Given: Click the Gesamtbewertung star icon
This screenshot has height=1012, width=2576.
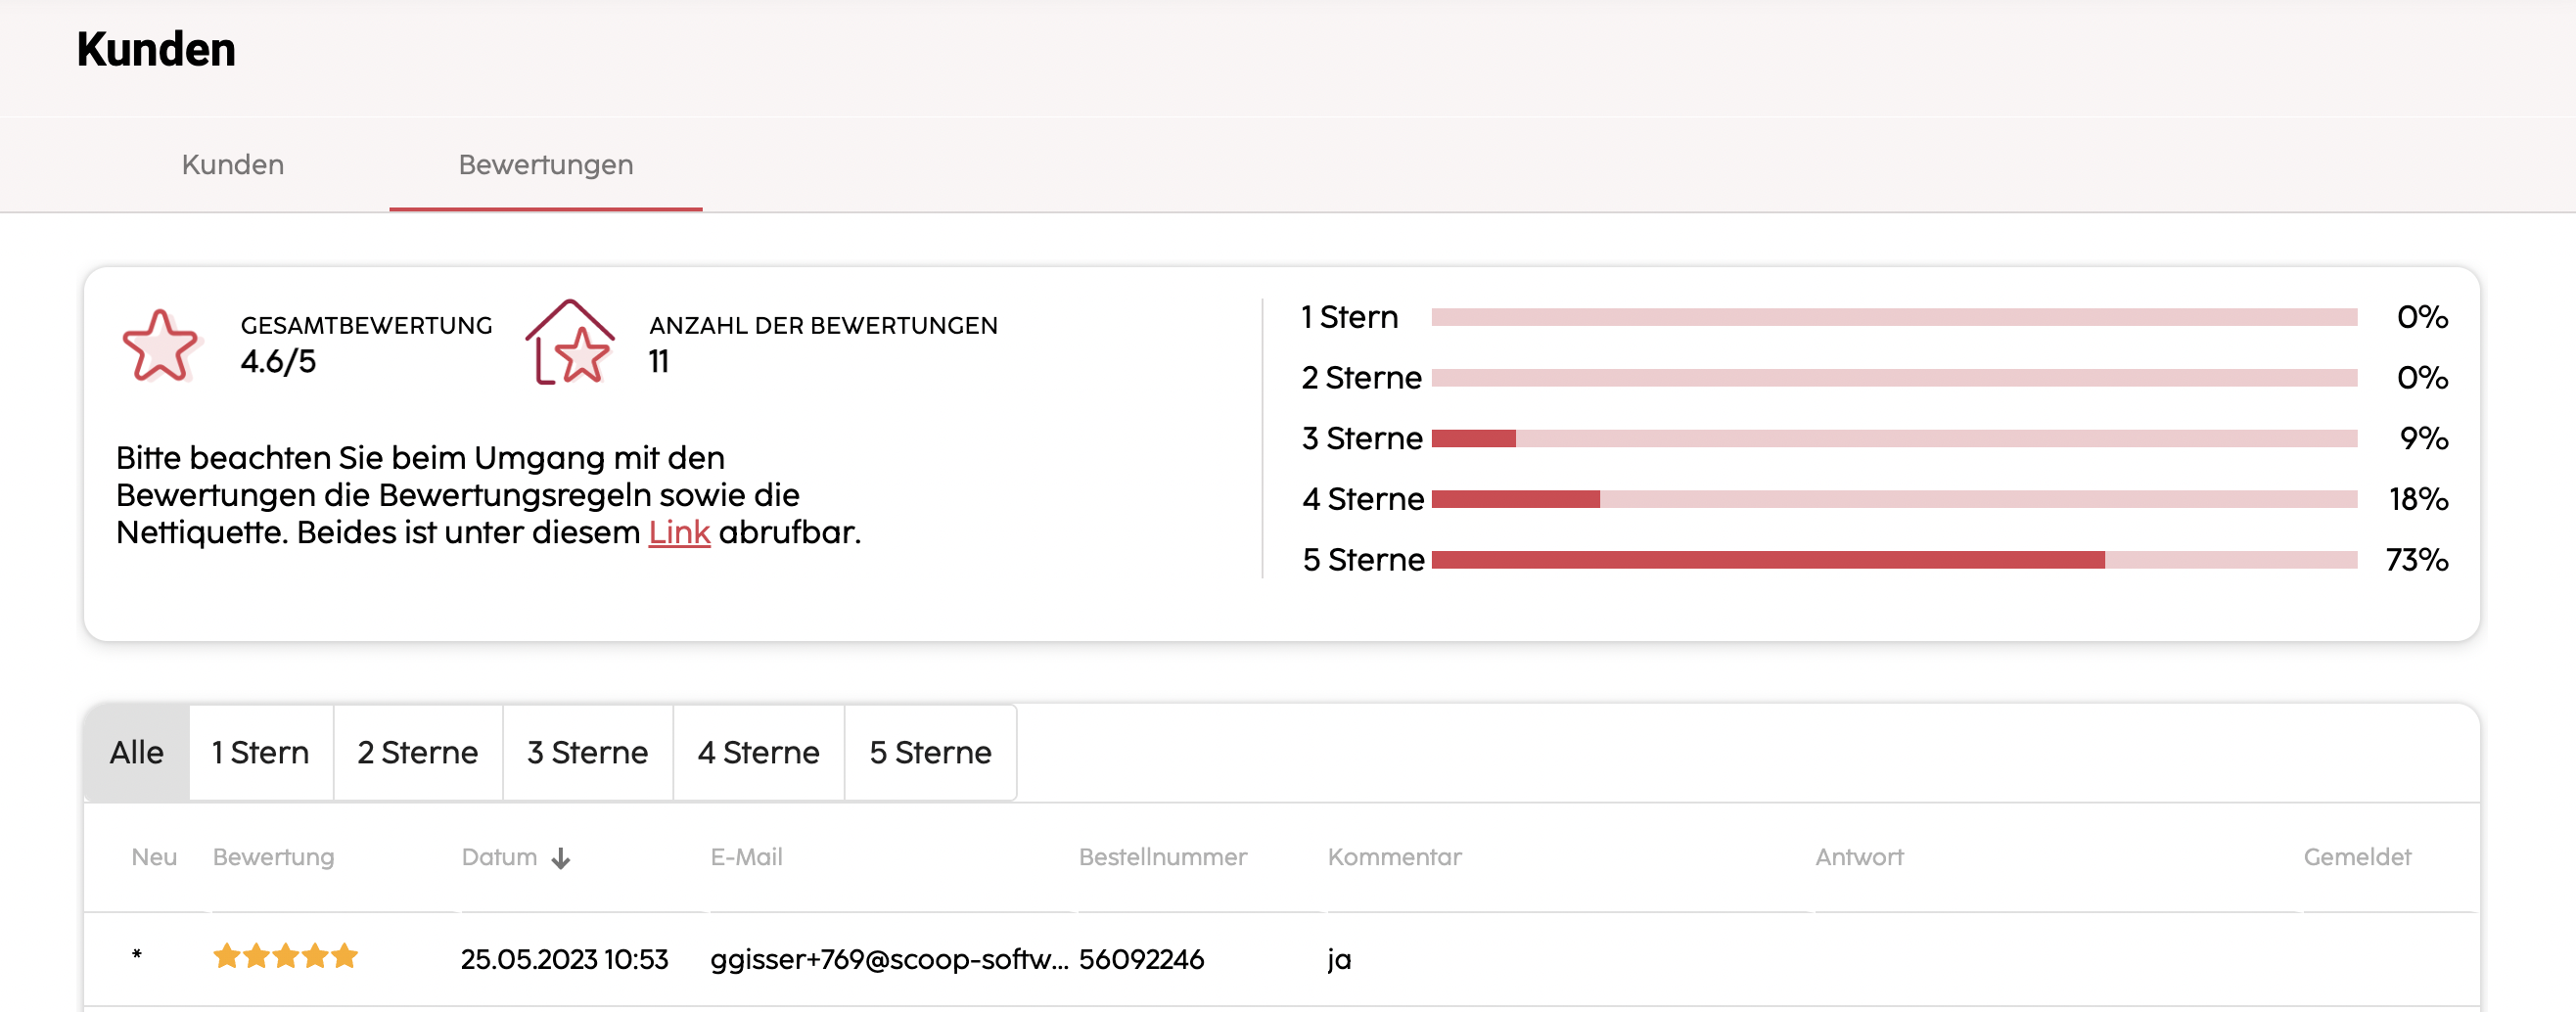Looking at the screenshot, I should click(161, 345).
